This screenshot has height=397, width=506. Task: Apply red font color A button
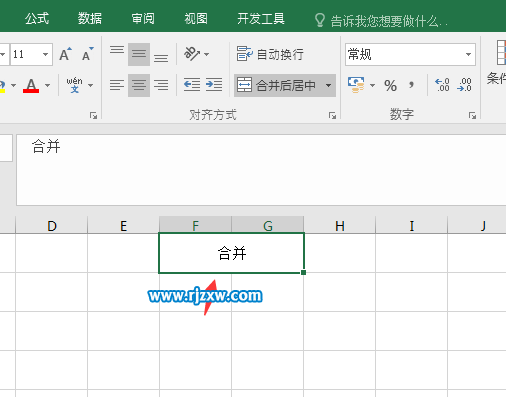pyautogui.click(x=31, y=85)
